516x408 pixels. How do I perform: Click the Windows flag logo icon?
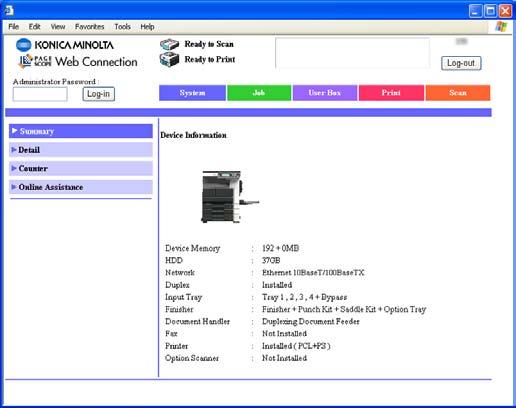click(x=501, y=27)
